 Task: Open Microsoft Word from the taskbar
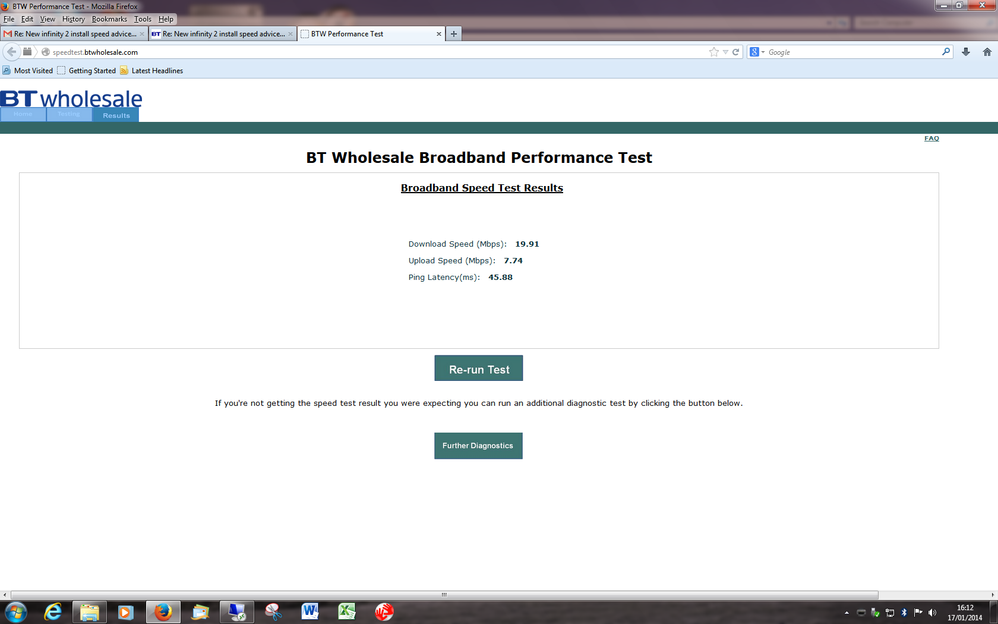point(310,612)
